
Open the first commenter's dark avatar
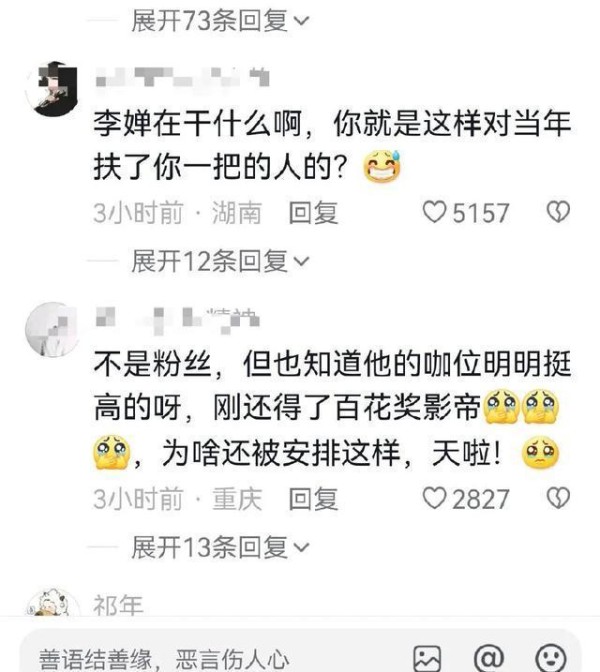(x=52, y=89)
